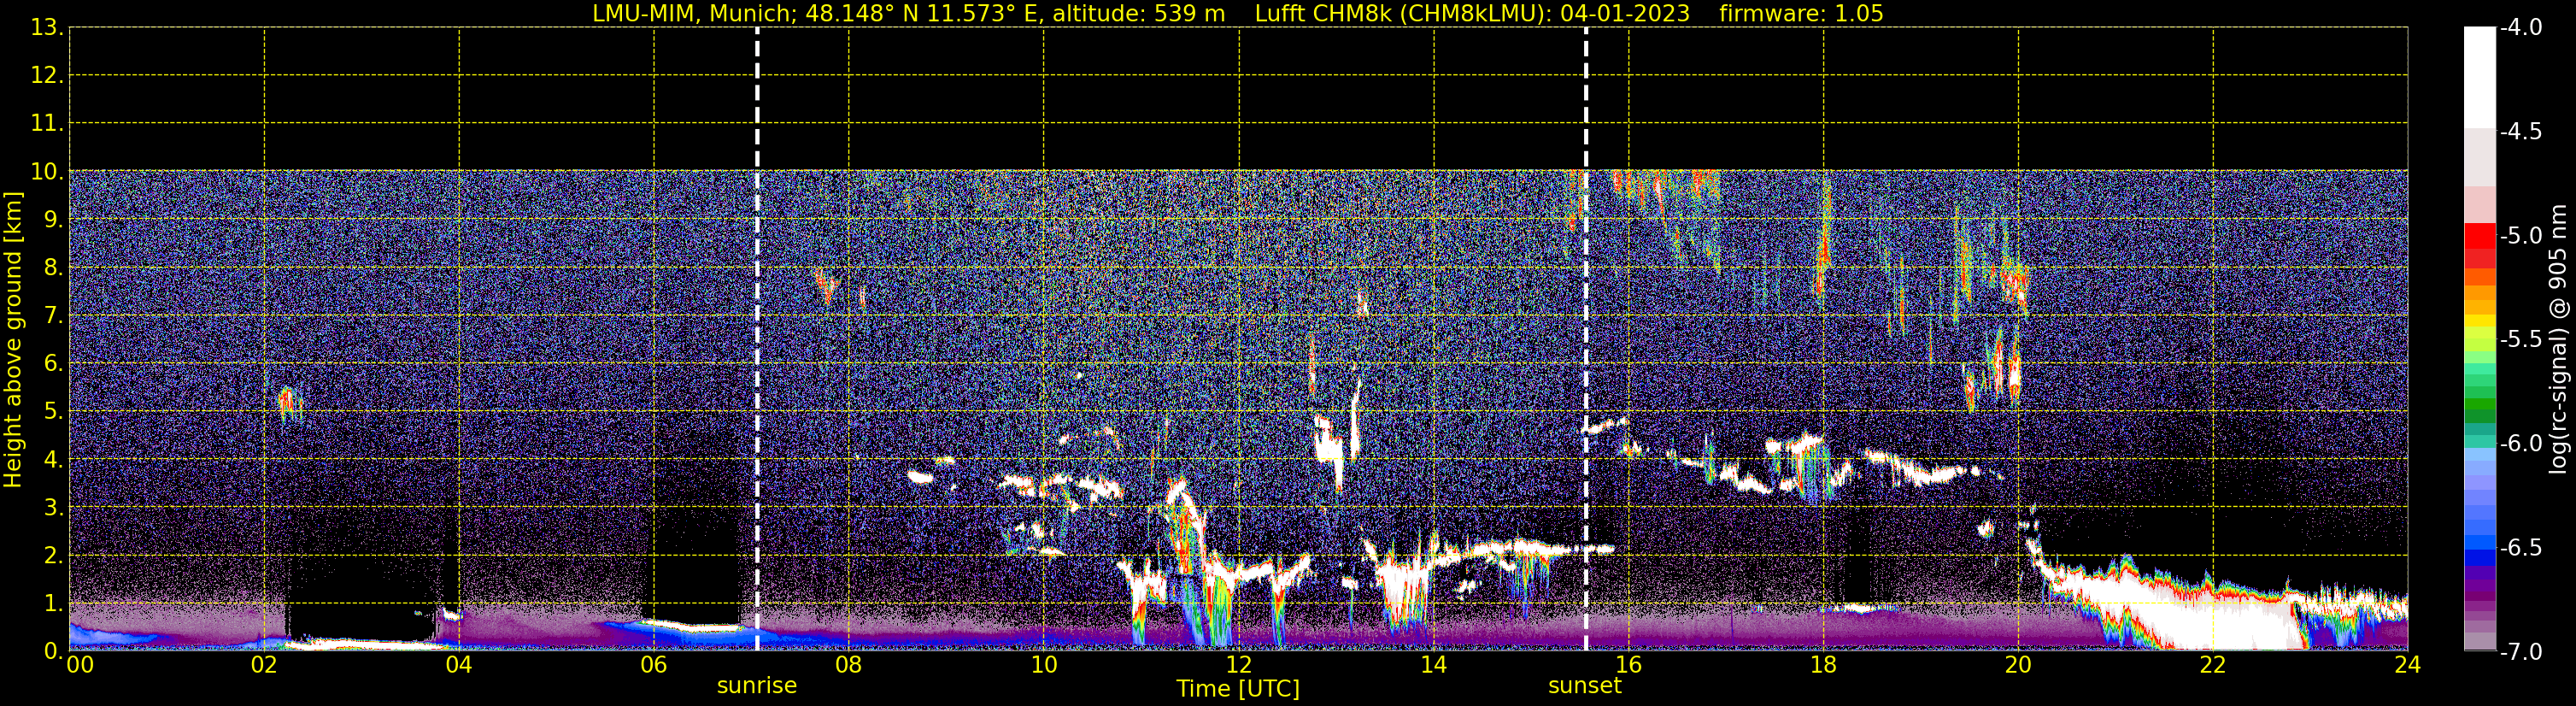The height and width of the screenshot is (706, 2576).
Task: Click the '20' time tick label
Action: (2019, 665)
